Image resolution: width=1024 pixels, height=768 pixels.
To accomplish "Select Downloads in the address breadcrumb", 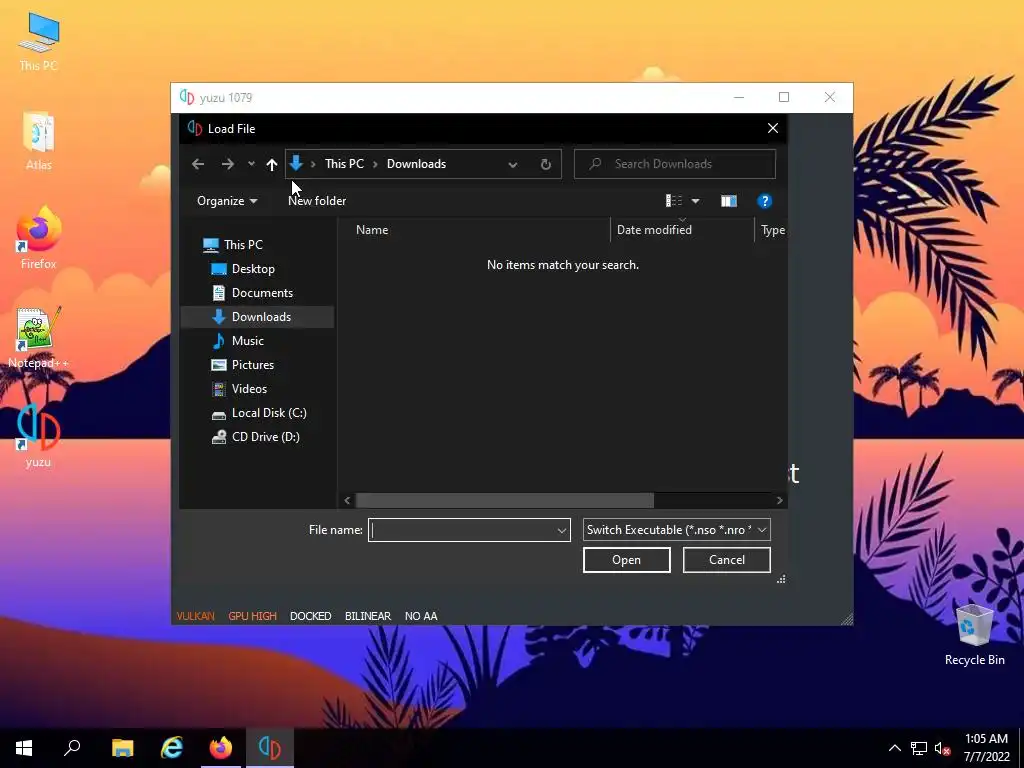I will point(416,164).
